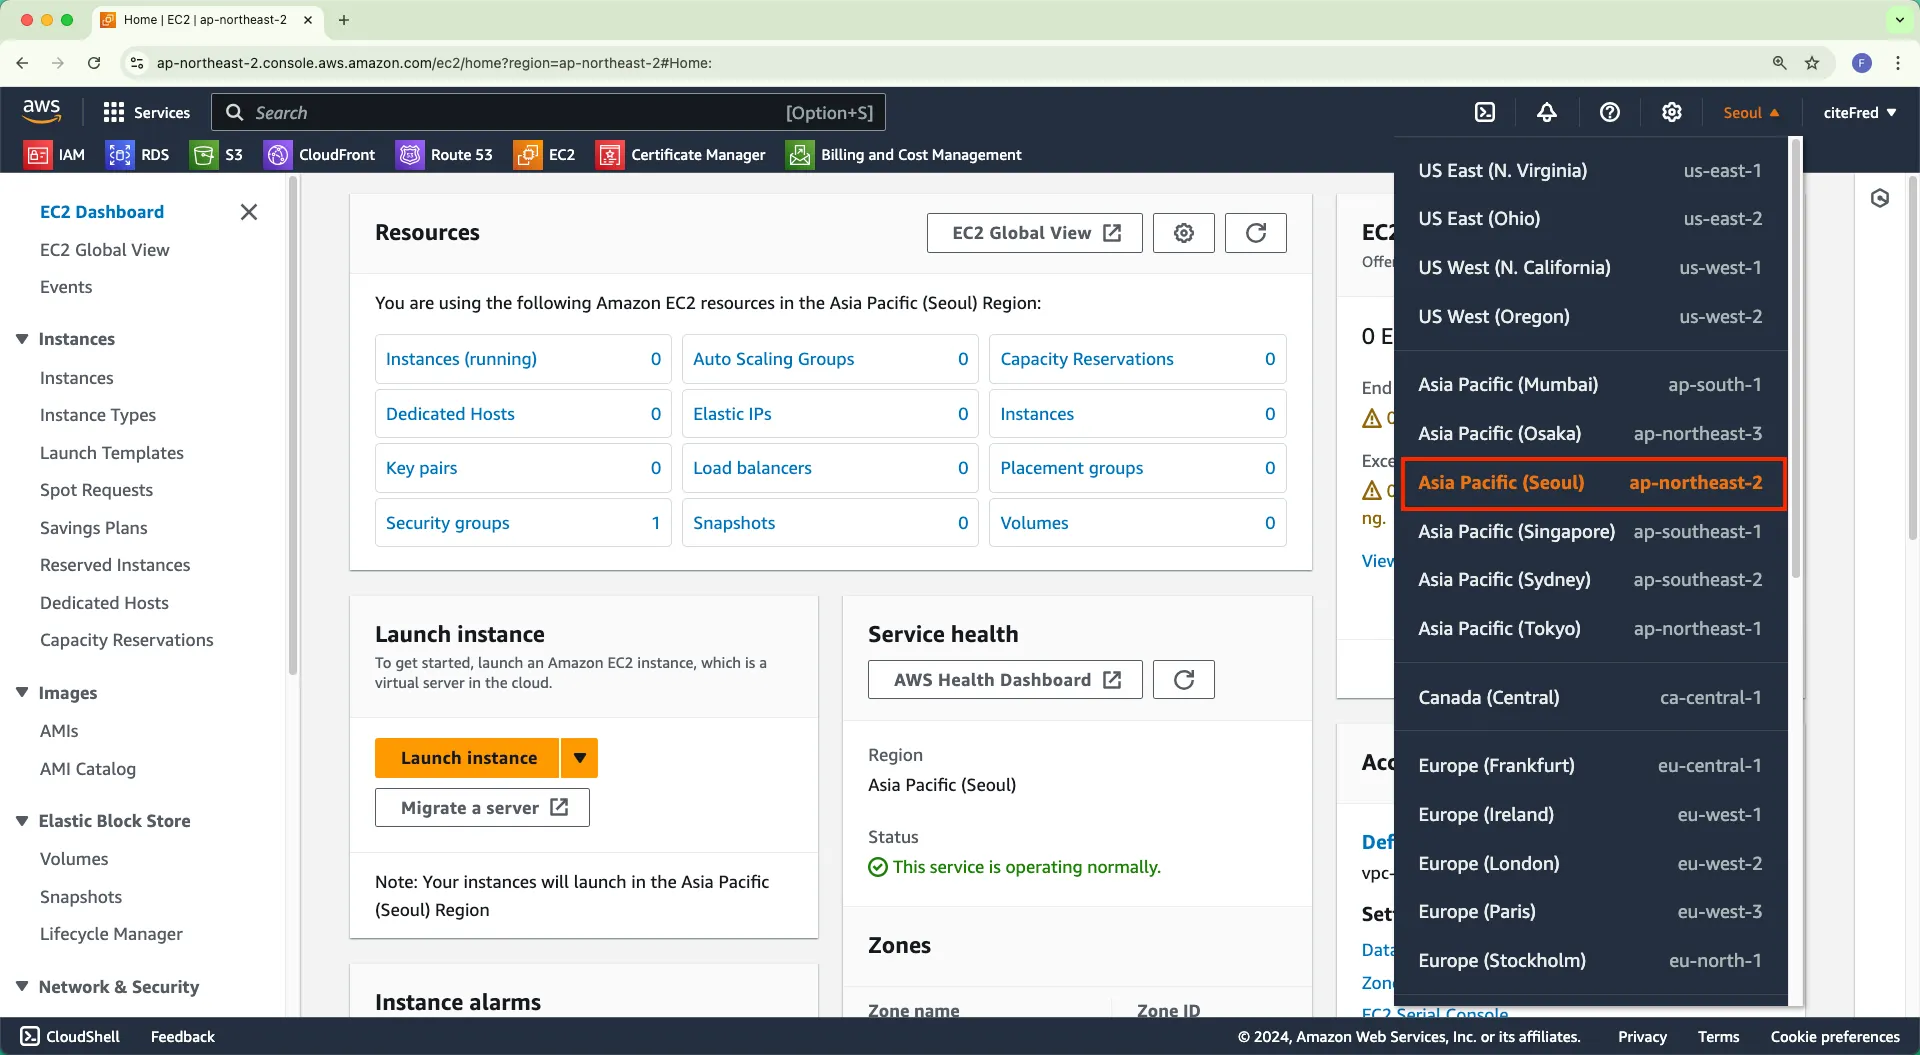View site information icon in address bar
This screenshot has height=1055, width=1920.
[137, 63]
